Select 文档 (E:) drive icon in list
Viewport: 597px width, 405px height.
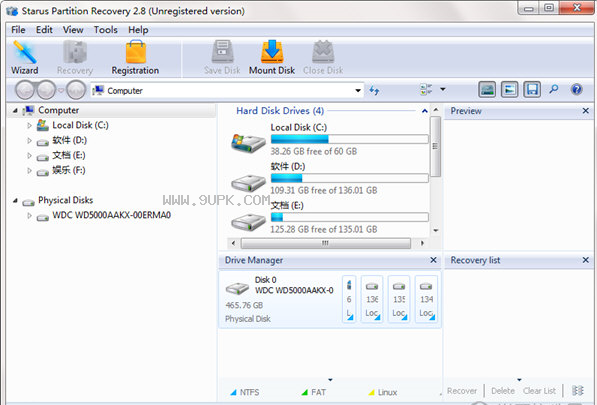click(x=248, y=222)
